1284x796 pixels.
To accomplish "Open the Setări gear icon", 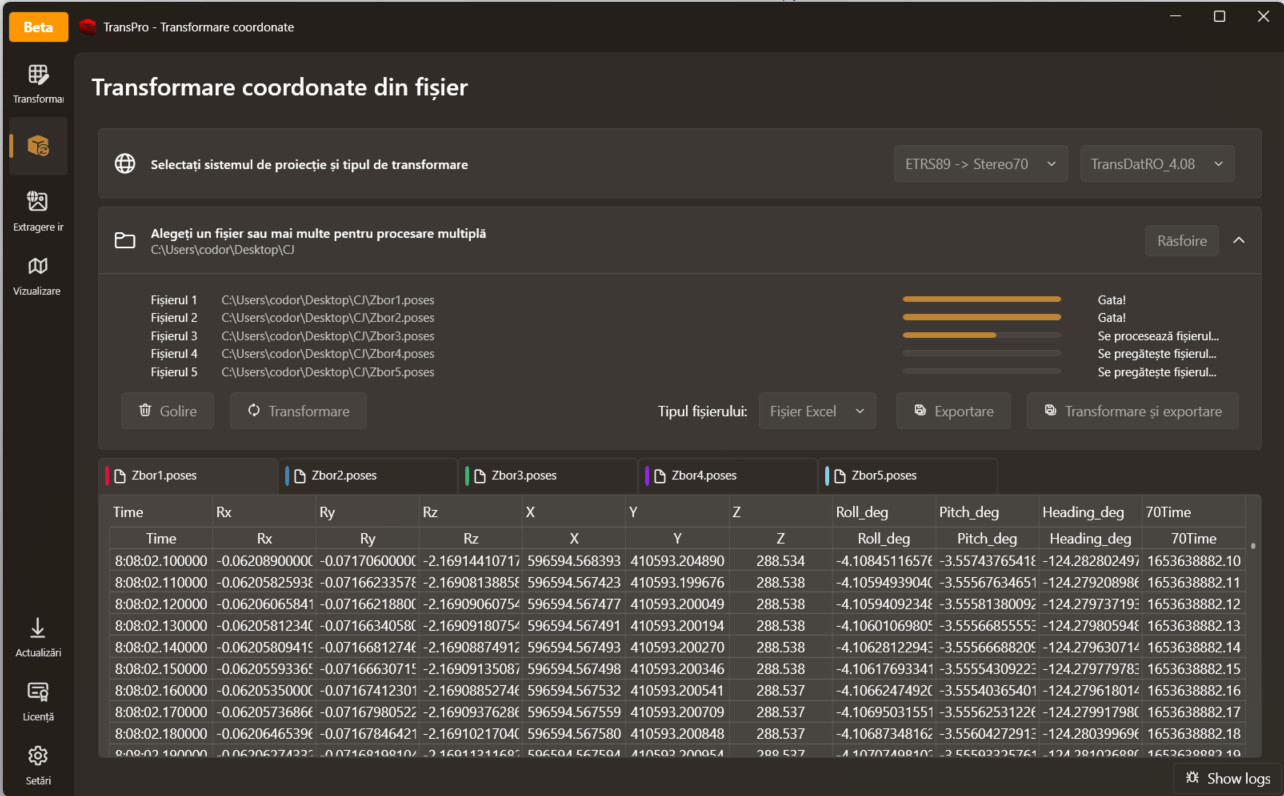I will point(38,755).
